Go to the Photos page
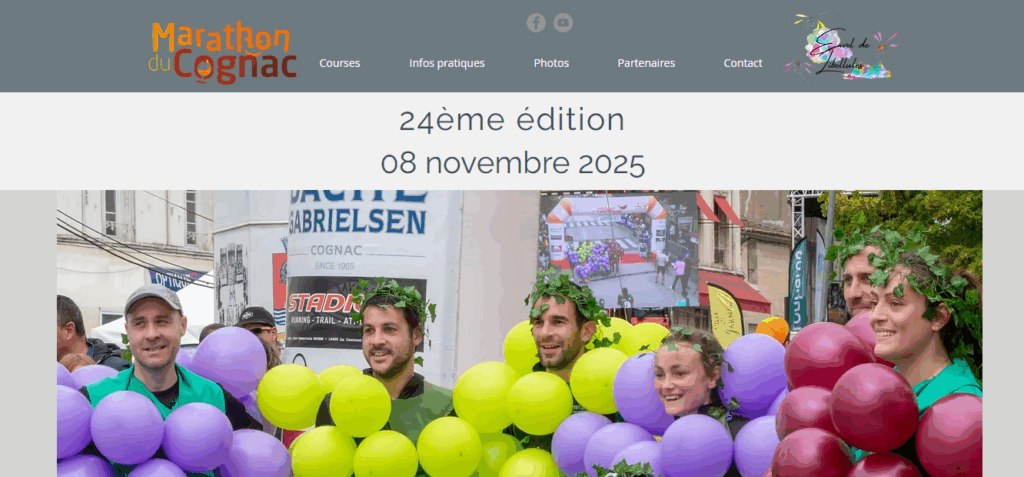The height and width of the screenshot is (477, 1024). coord(551,63)
